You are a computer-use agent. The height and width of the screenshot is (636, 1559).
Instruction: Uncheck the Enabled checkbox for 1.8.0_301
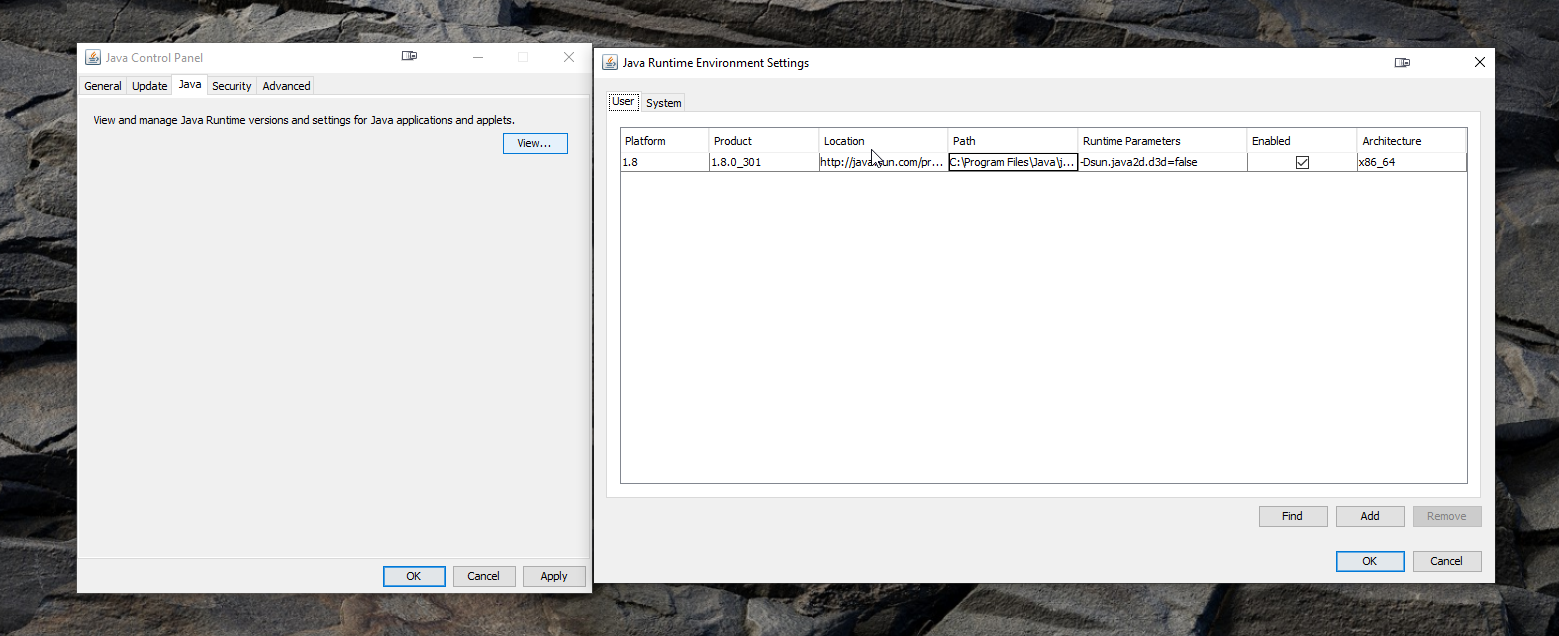tap(1302, 162)
